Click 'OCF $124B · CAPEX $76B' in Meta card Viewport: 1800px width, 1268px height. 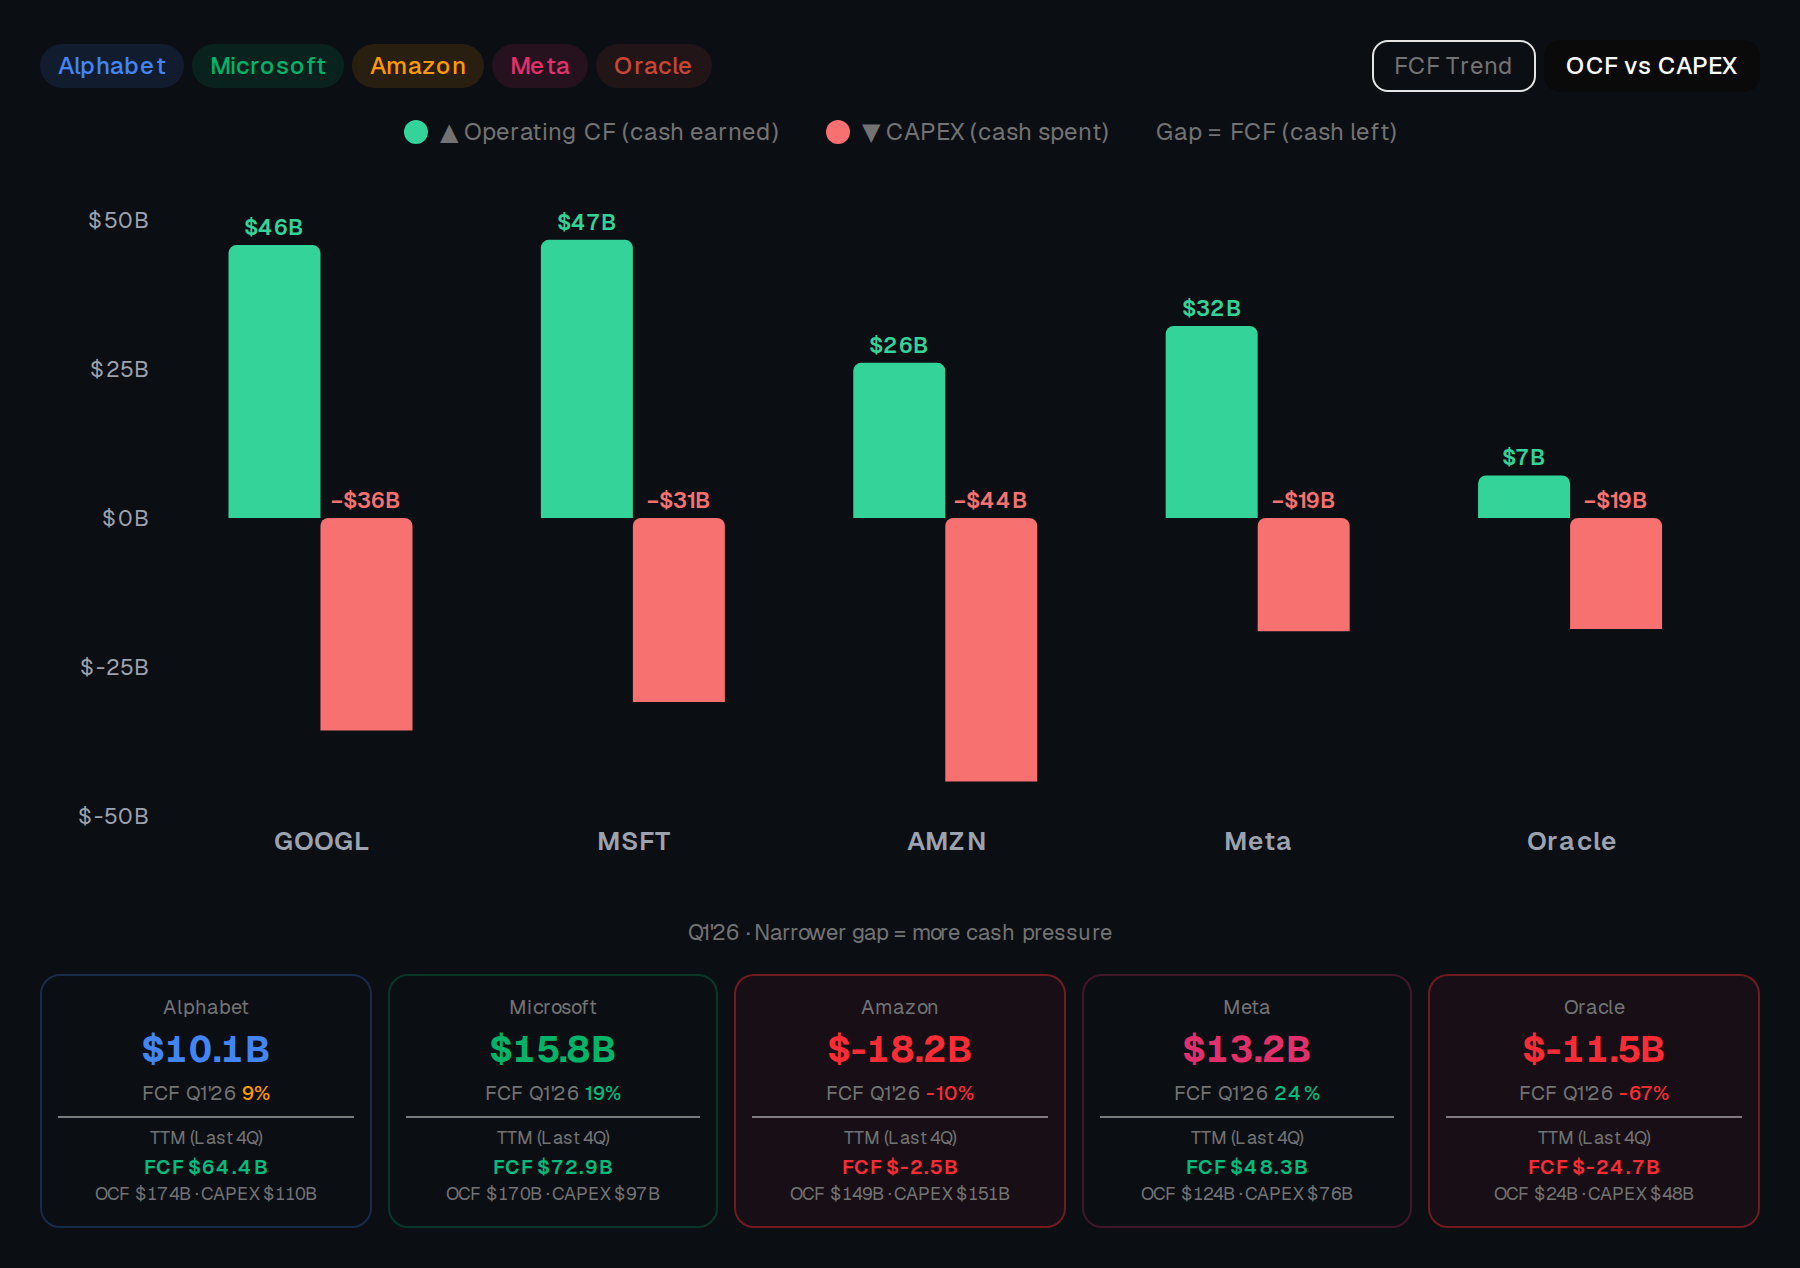tap(1247, 1194)
